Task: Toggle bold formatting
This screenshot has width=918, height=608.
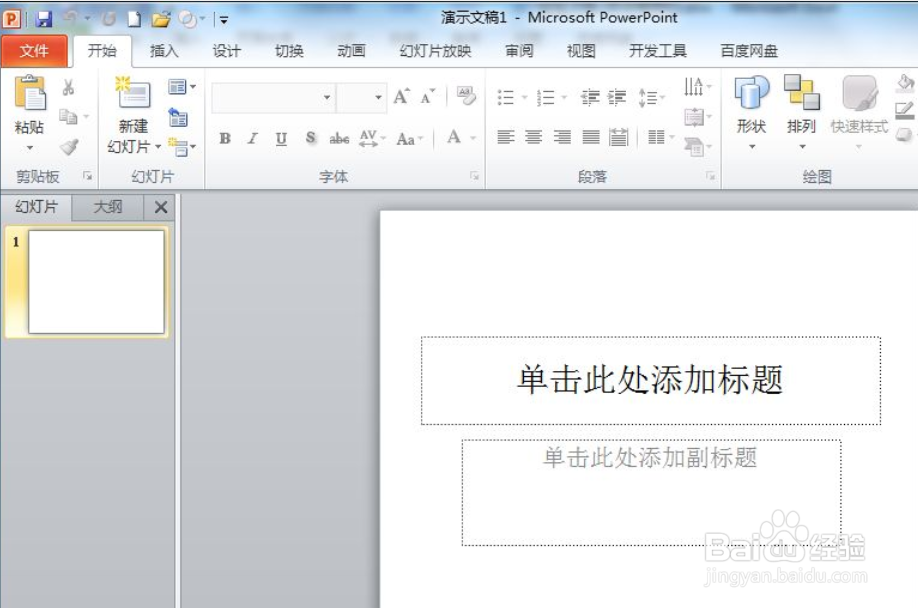Action: pos(227,140)
